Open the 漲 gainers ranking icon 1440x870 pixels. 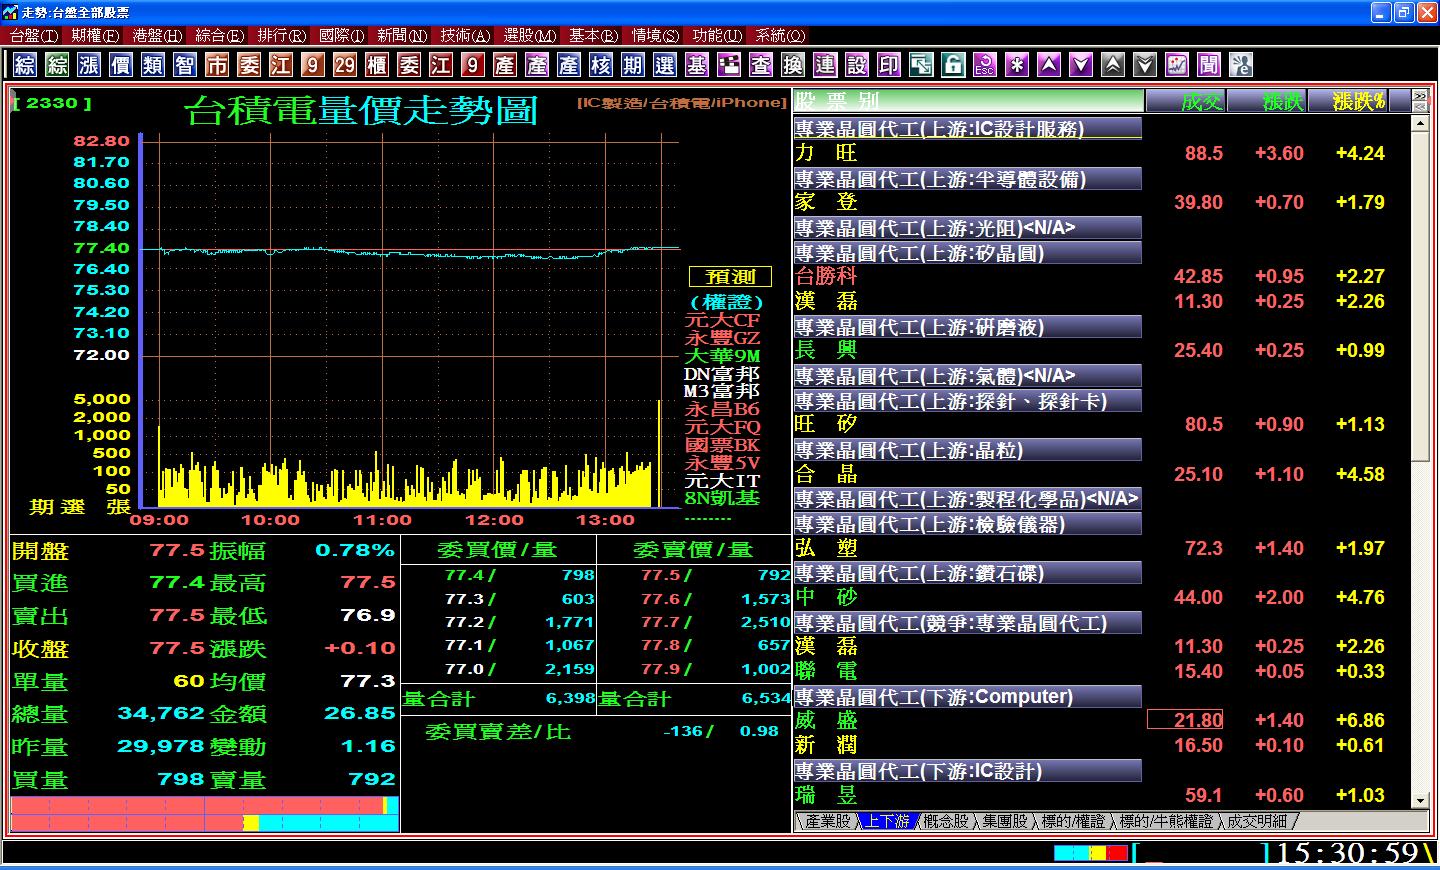89,65
